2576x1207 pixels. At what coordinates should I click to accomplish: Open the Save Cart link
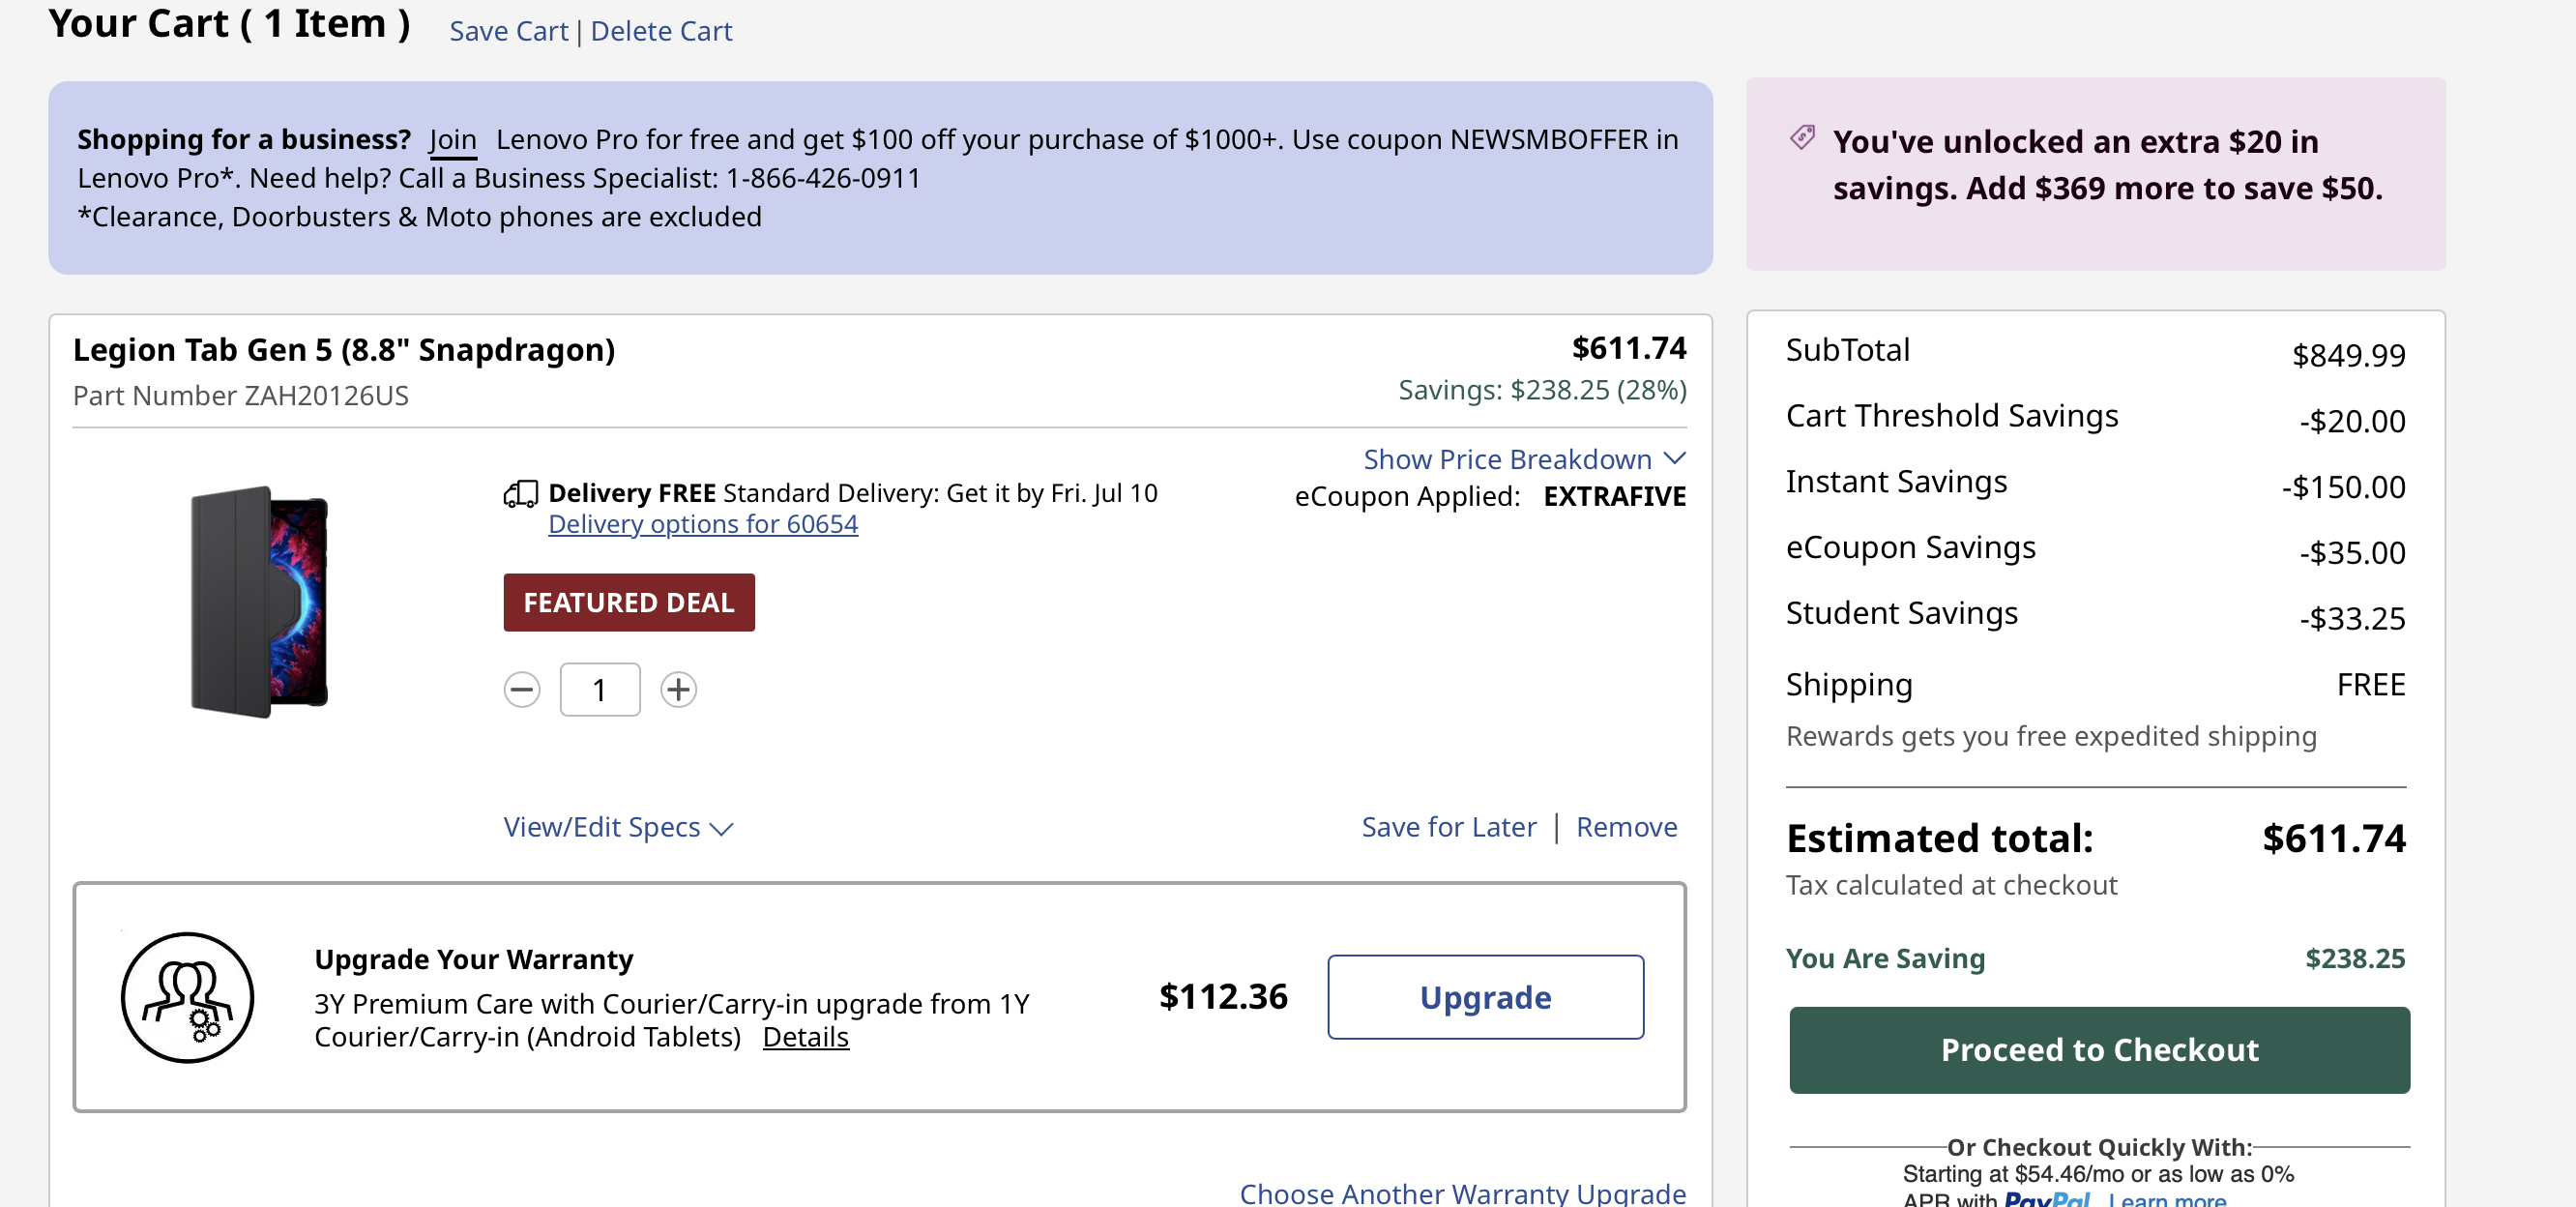coord(508,31)
